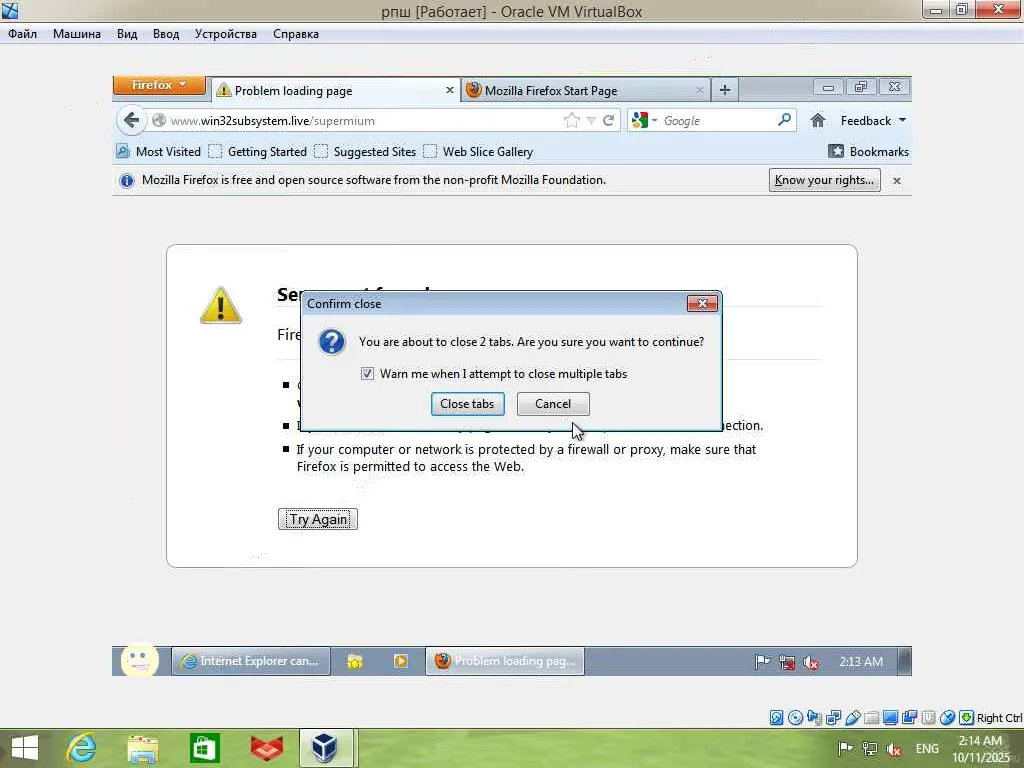Open the Bookmarks menu button
Viewport: 1024px width, 768px height.
pyautogui.click(x=868, y=152)
